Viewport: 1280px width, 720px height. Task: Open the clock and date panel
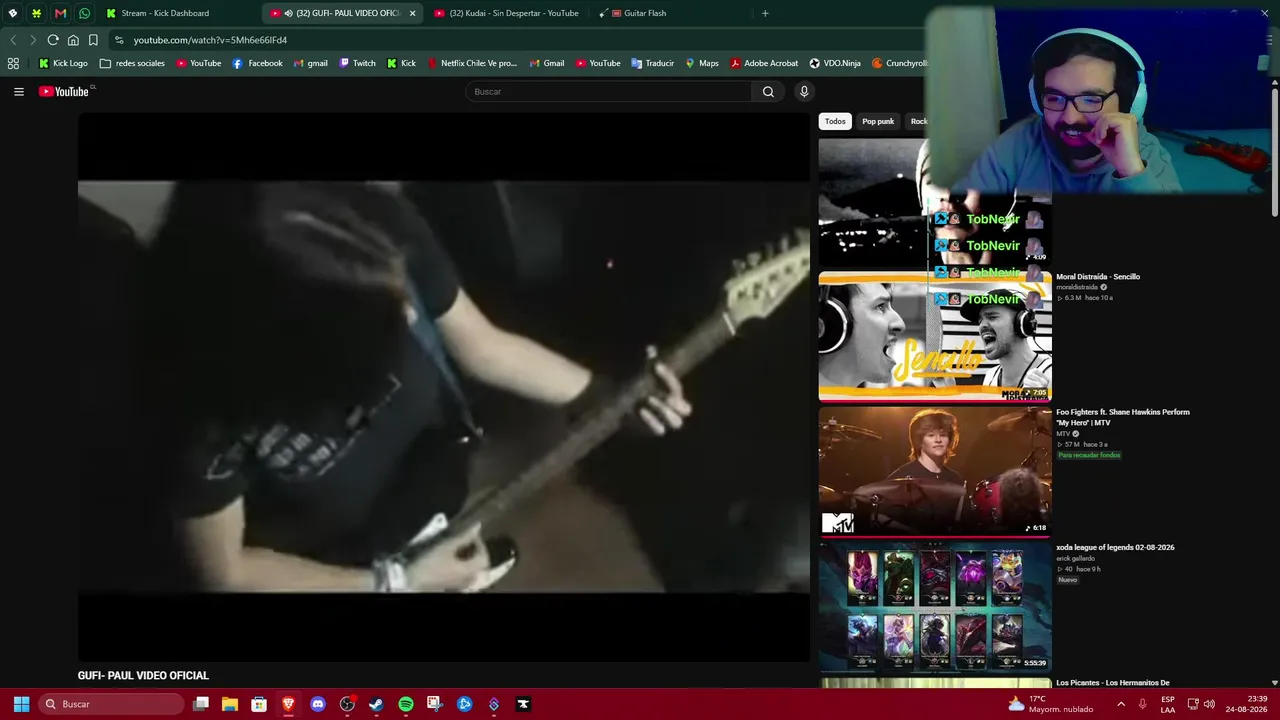click(1246, 704)
